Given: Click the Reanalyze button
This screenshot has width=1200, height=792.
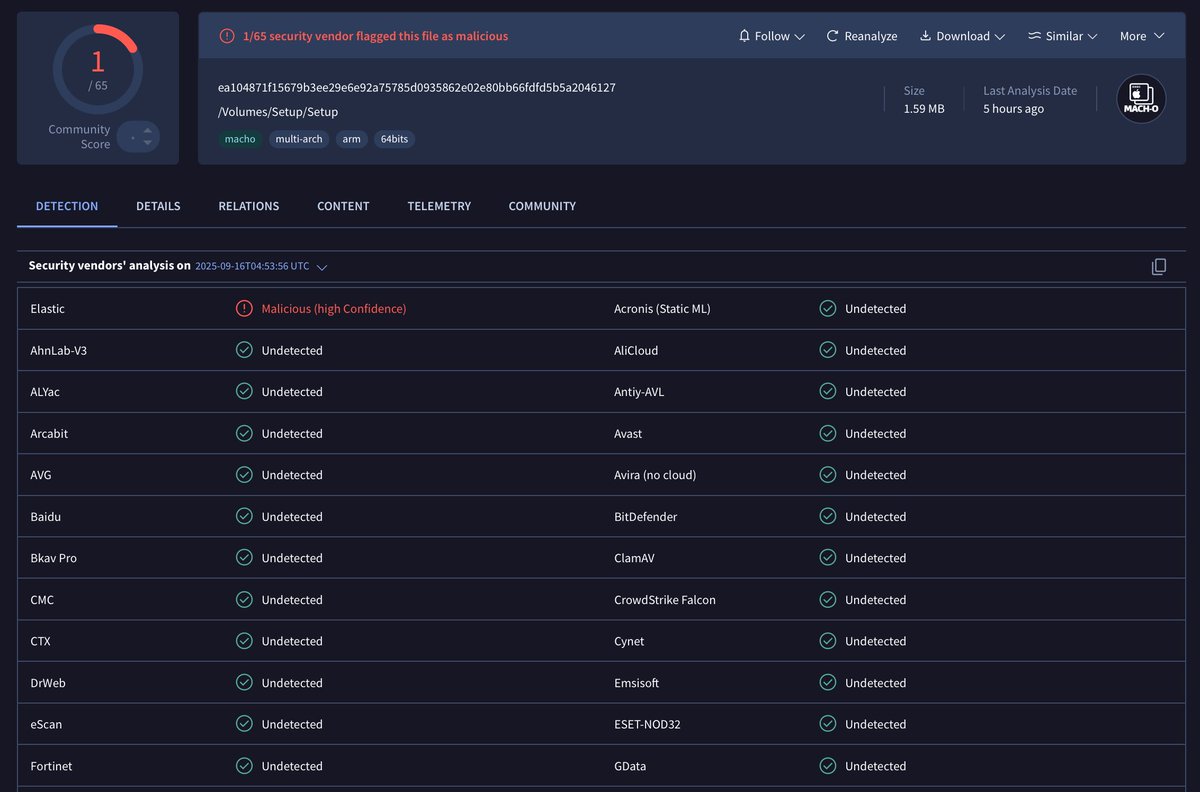Looking at the screenshot, I should [x=861, y=36].
